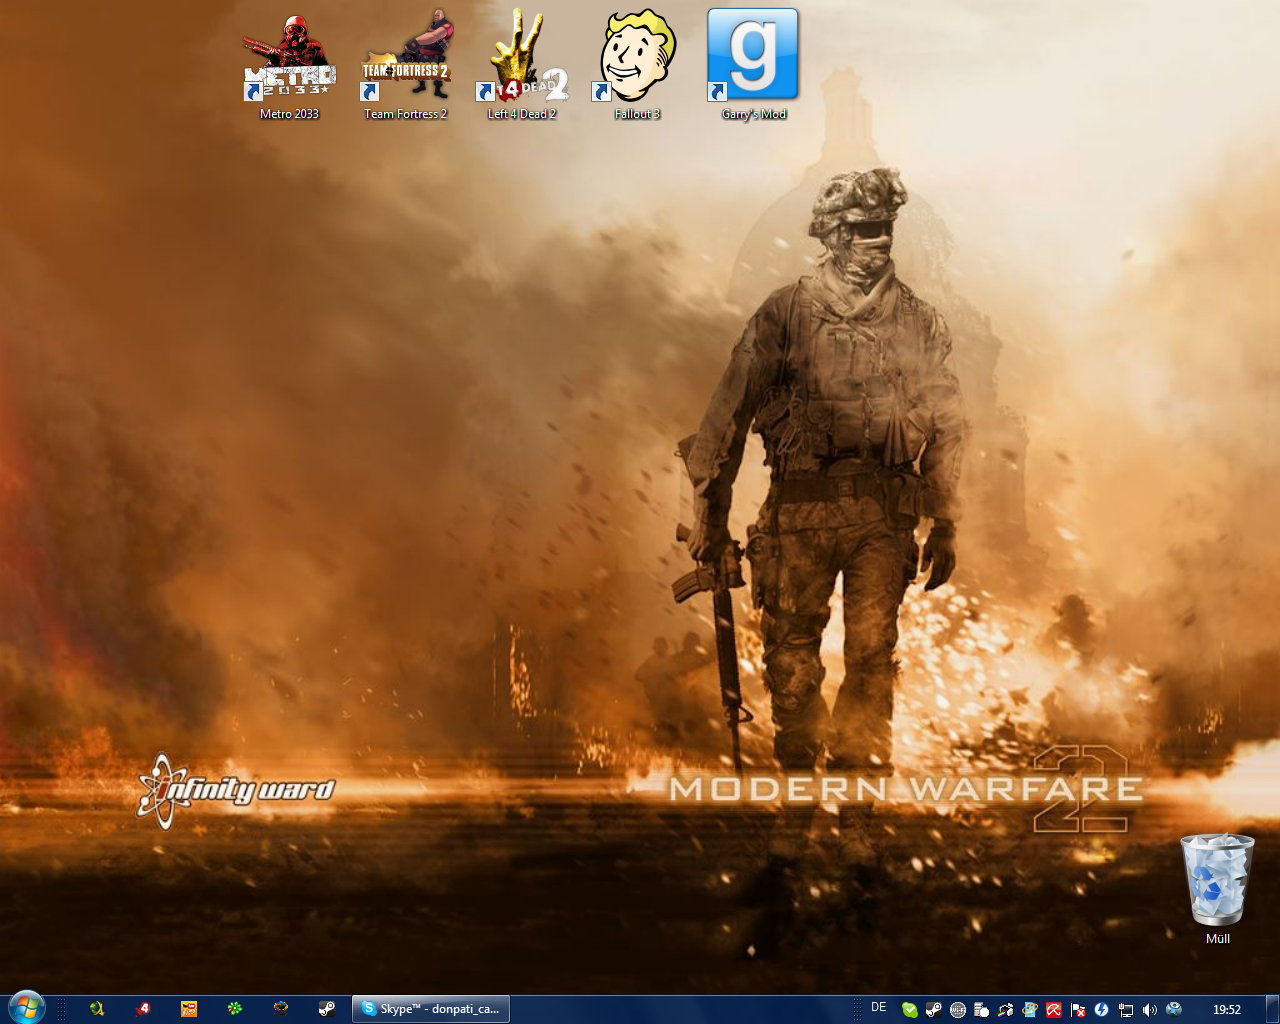Open the network connection tray icon
This screenshot has height=1024, width=1280.
[x=1125, y=1010]
